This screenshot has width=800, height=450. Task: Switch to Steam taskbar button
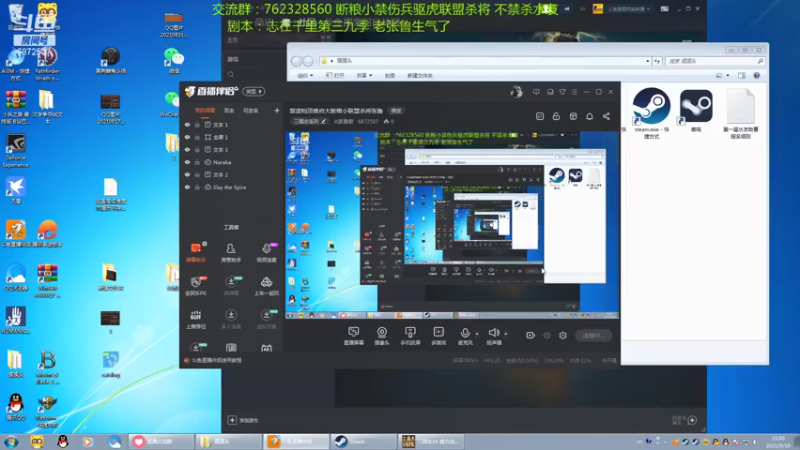(x=363, y=441)
